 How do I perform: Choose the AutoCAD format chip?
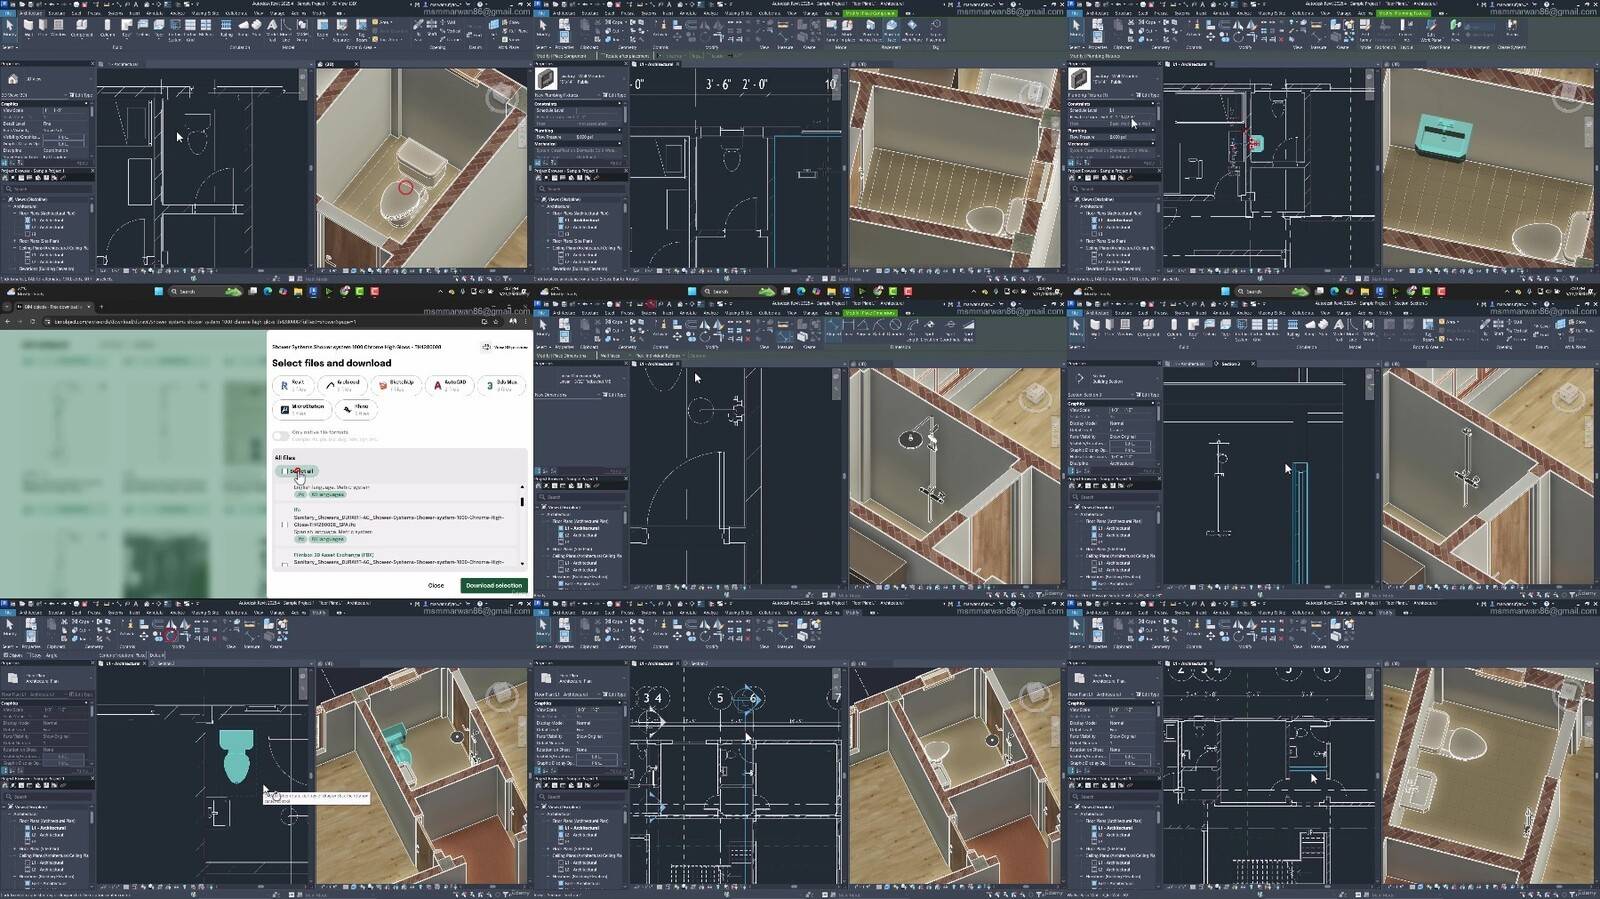click(x=448, y=385)
